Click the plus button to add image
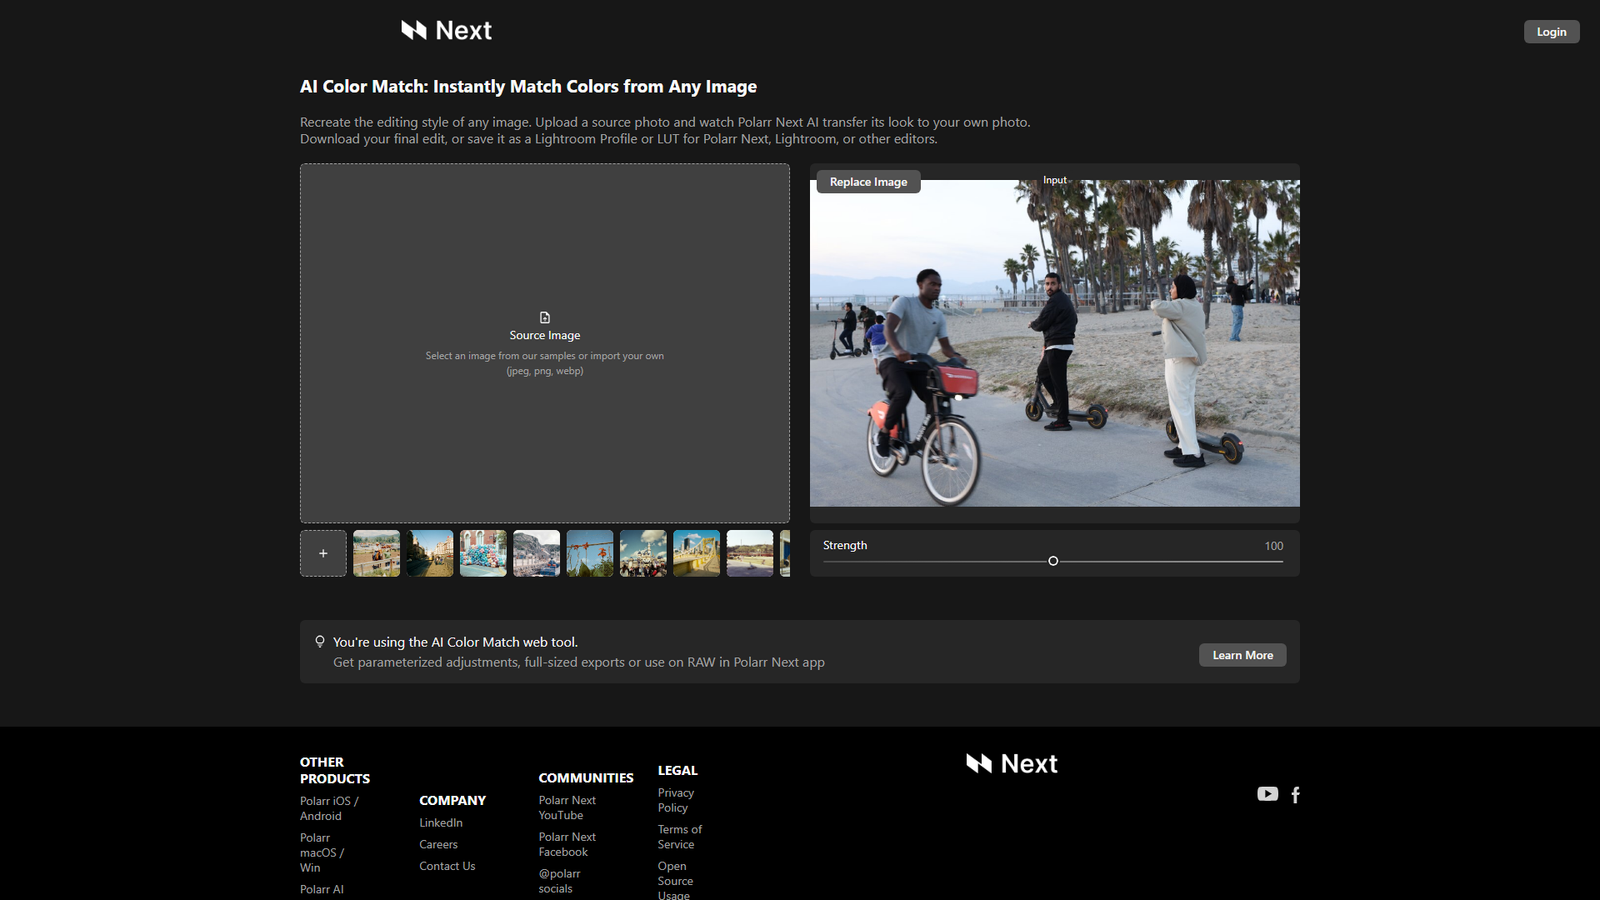 coord(323,553)
